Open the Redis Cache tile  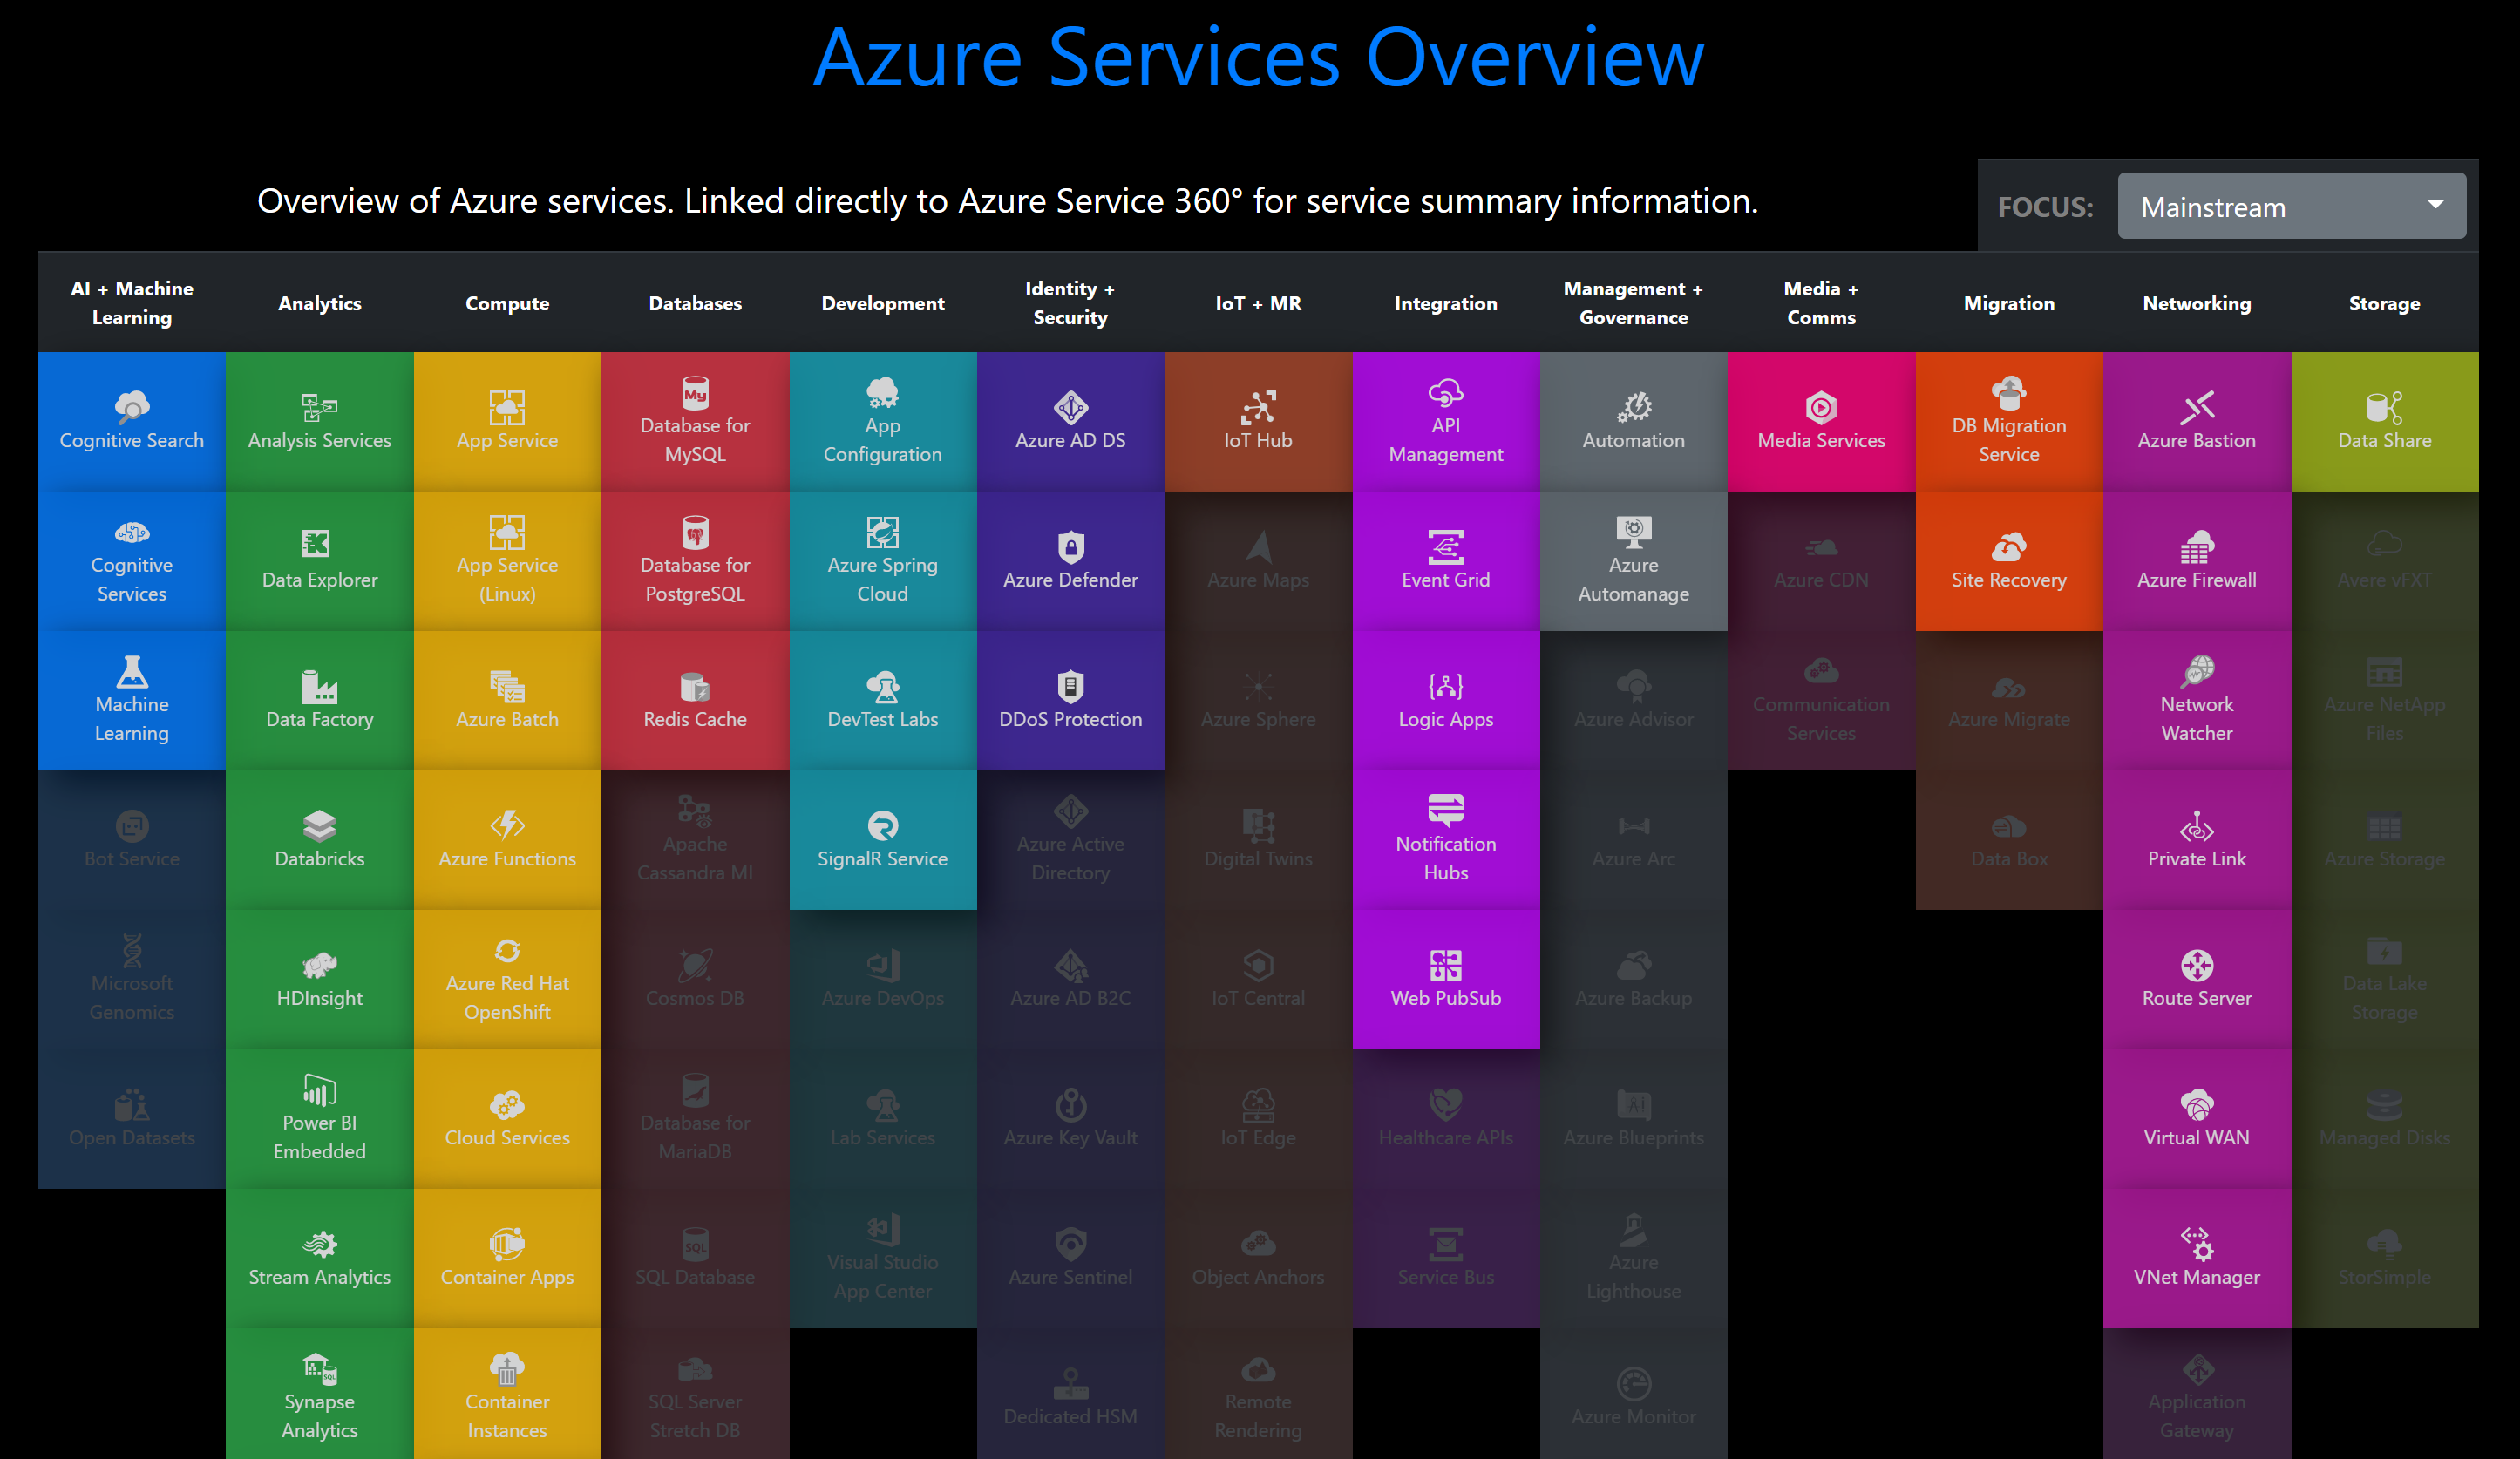pos(695,700)
